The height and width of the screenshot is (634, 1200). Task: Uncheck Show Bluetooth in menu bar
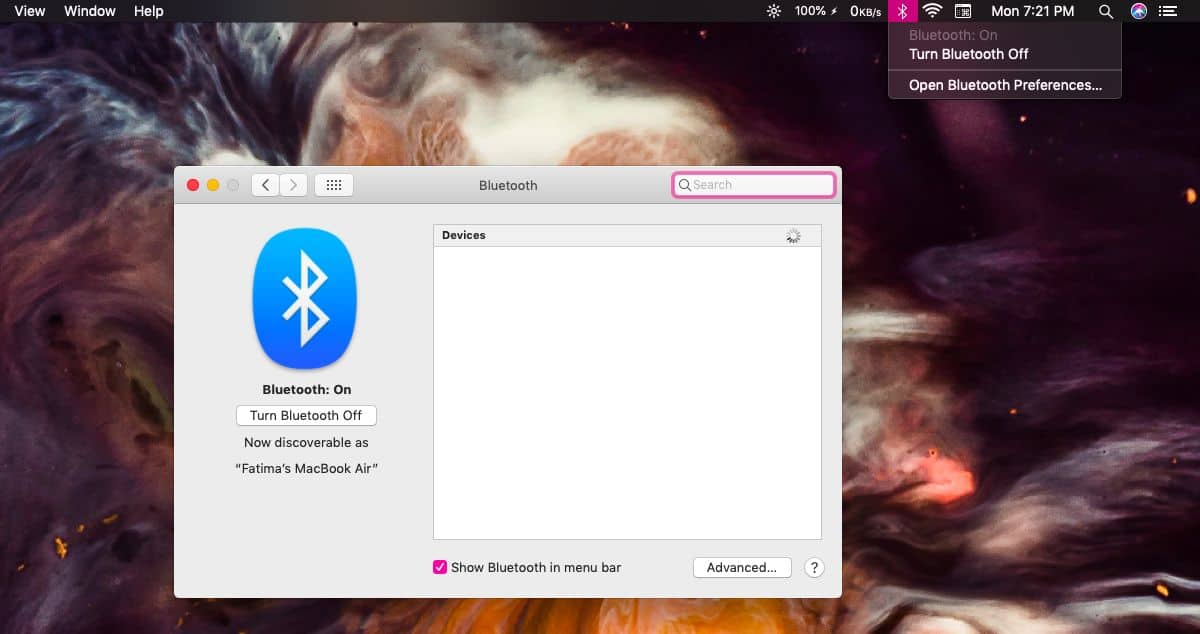pos(440,567)
